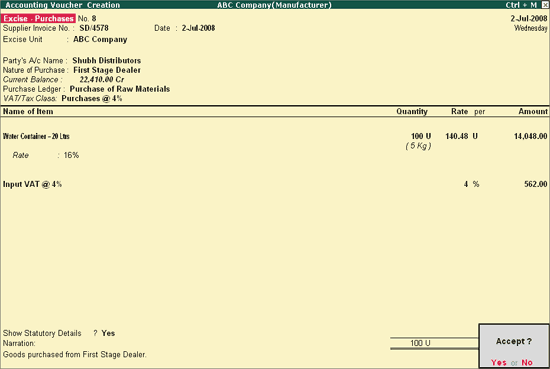The height and width of the screenshot is (369, 550).
Task: Click the item quantity 100 U
Action: [x=421, y=136]
